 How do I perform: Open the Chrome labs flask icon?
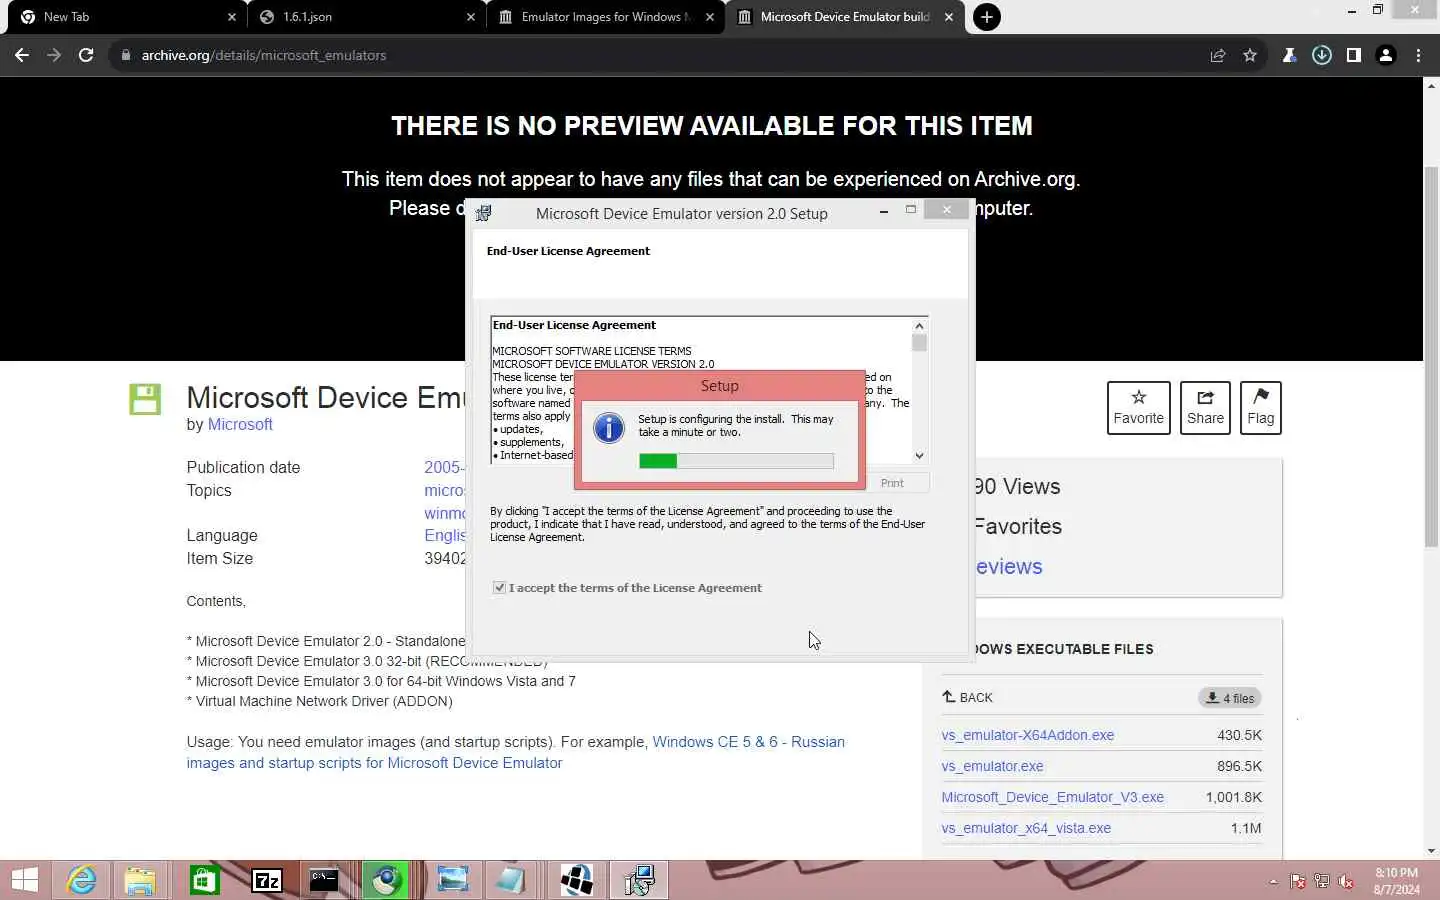pyautogui.click(x=1290, y=55)
